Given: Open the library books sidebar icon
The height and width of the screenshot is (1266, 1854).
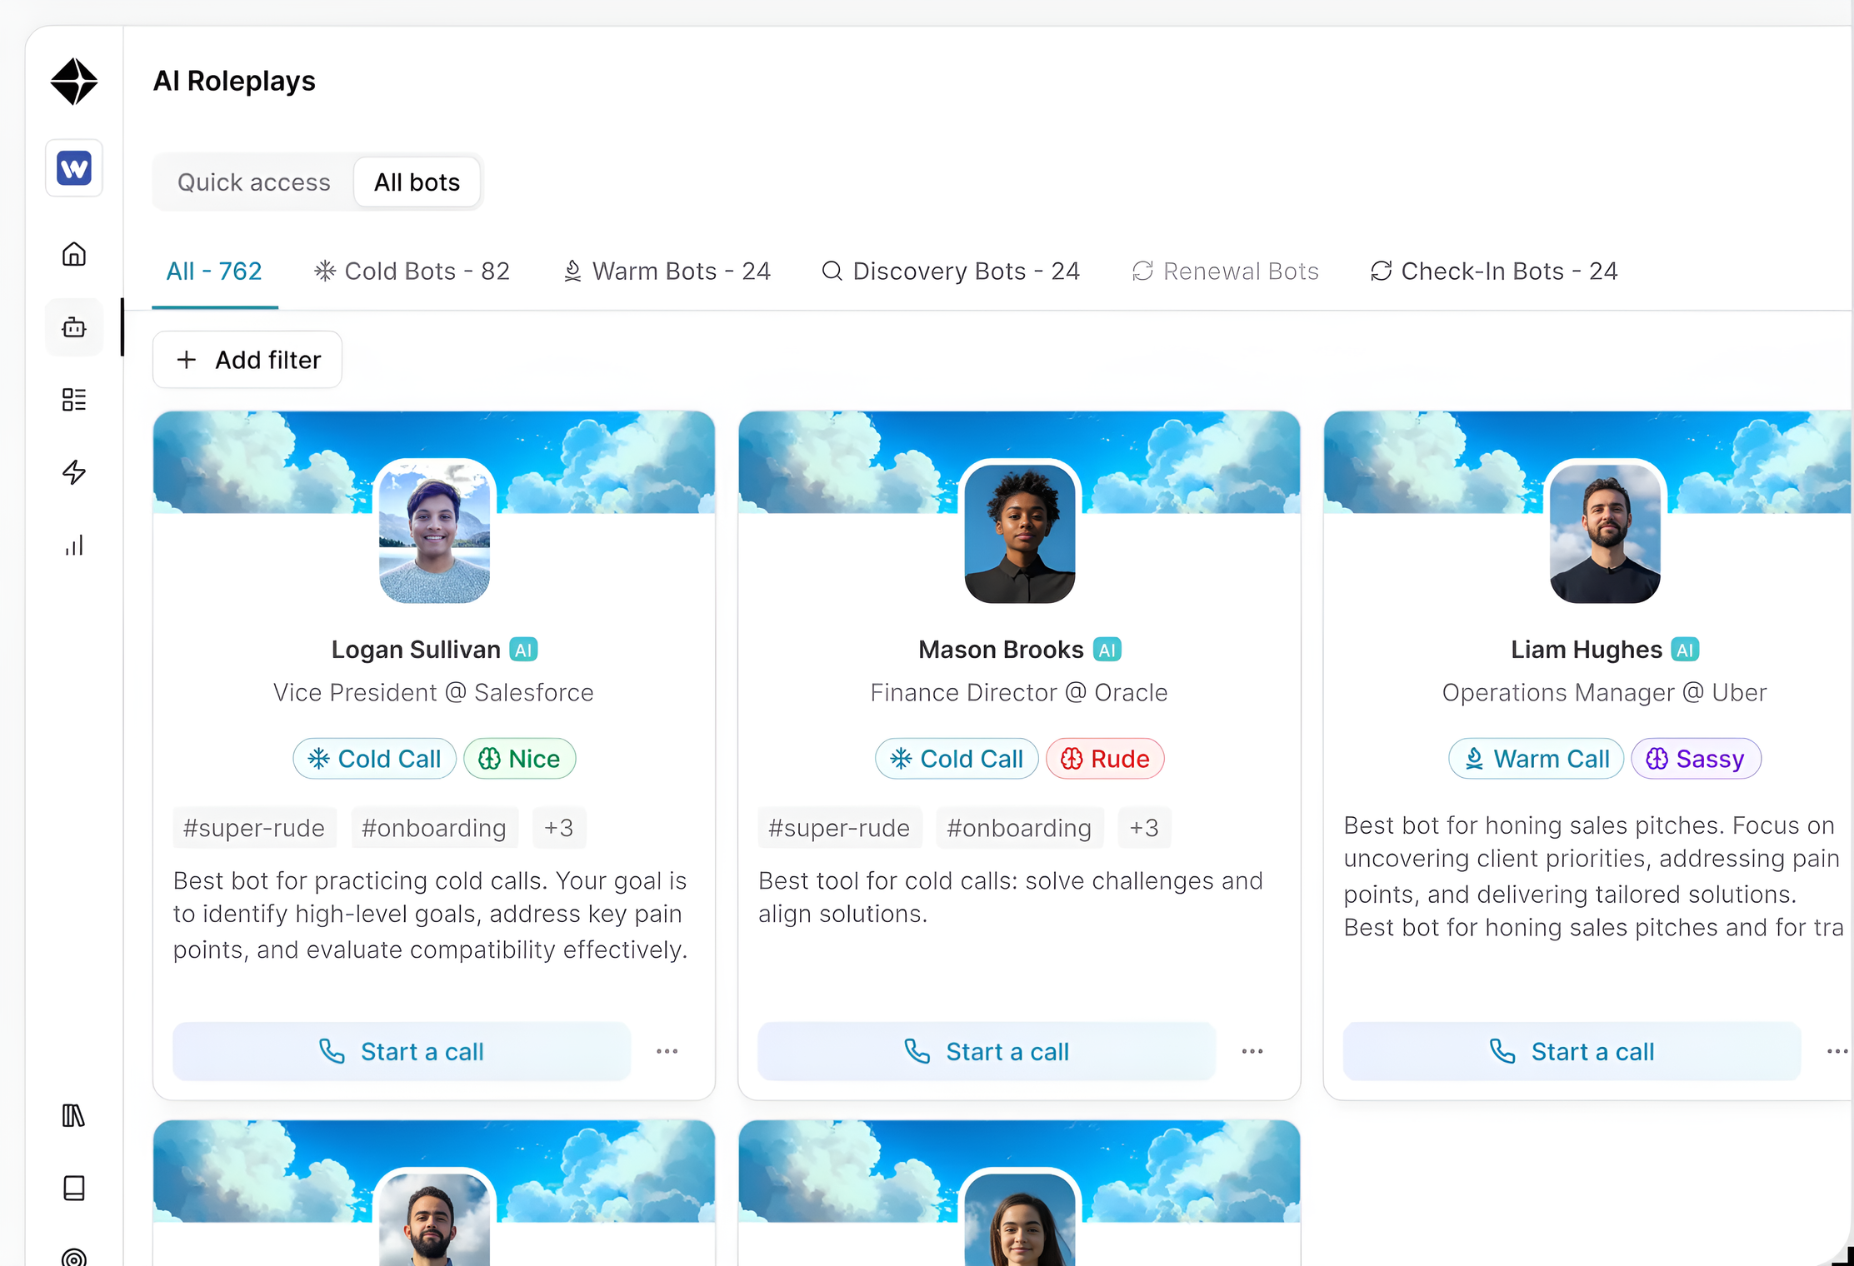Looking at the screenshot, I should click(x=74, y=1115).
